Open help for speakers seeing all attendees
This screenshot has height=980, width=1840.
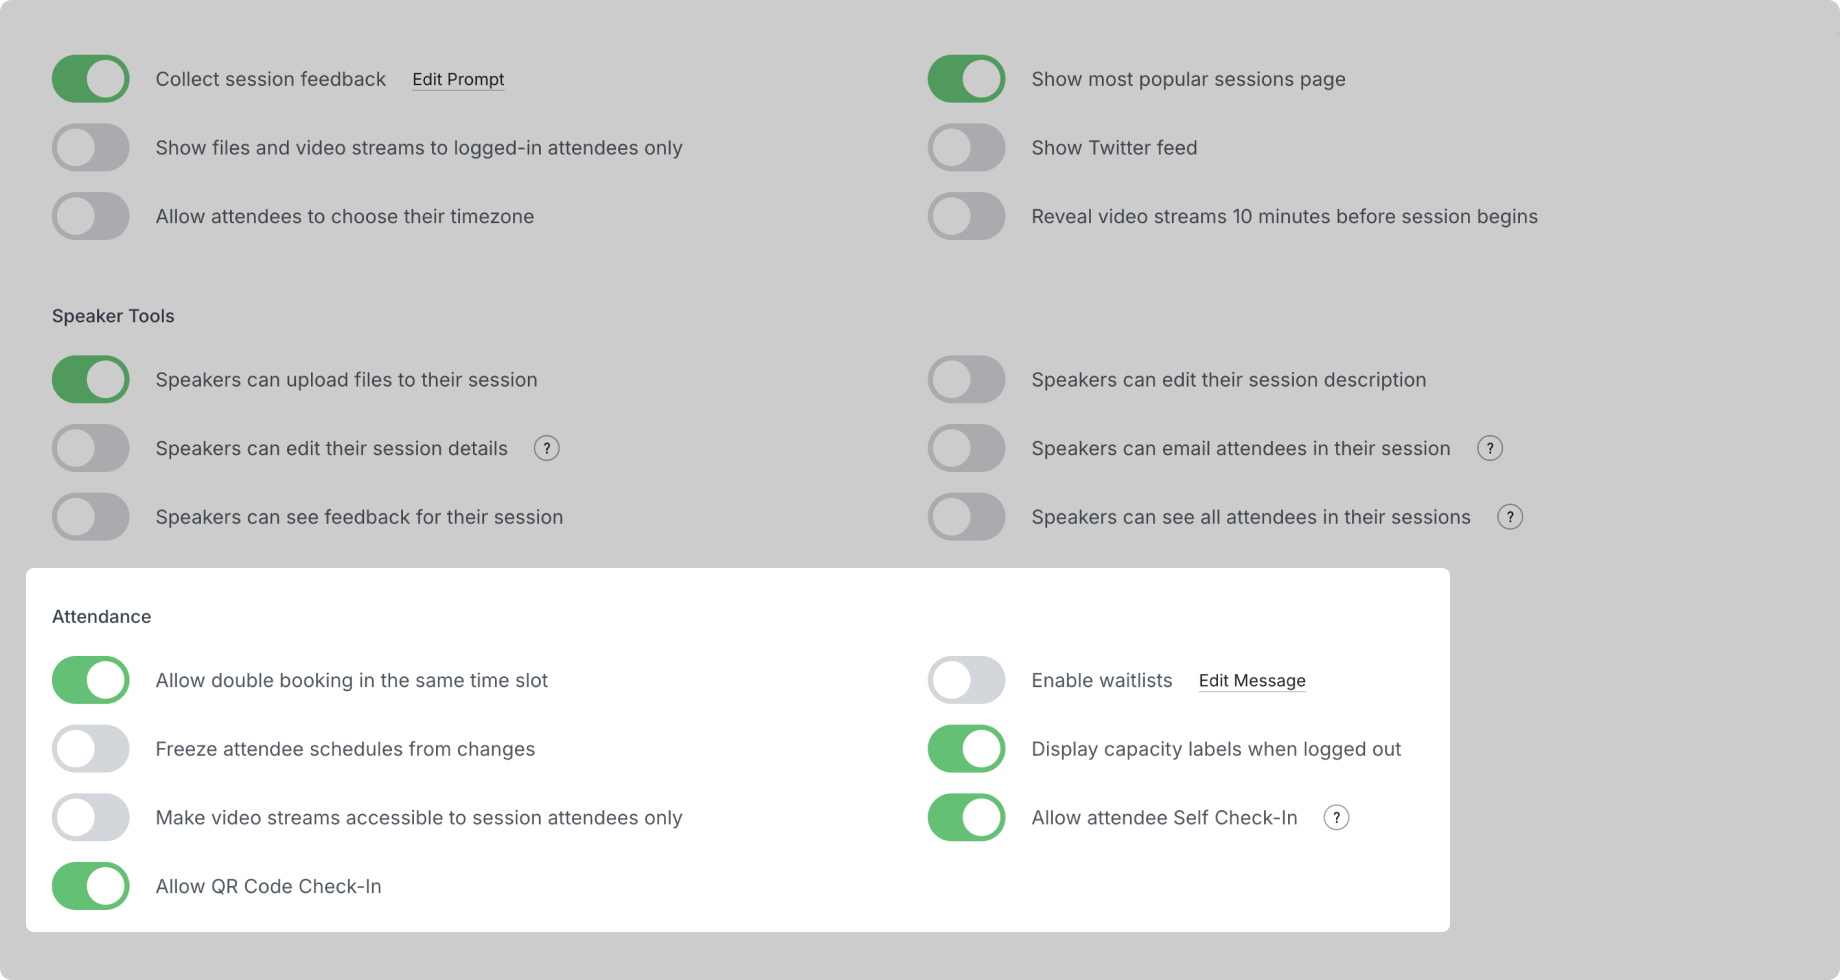[x=1509, y=517]
